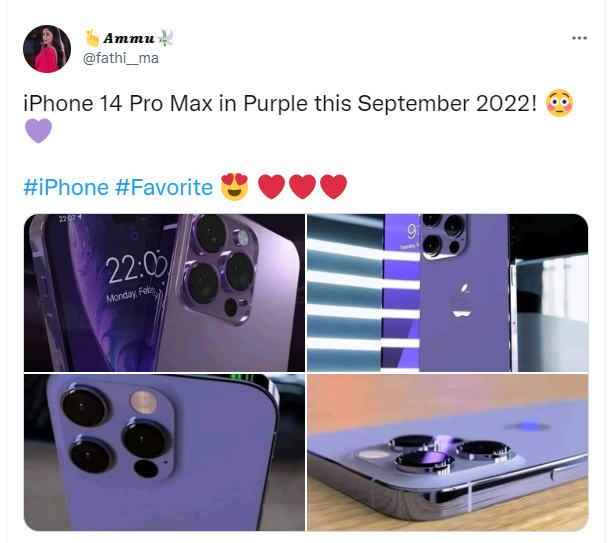Image resolution: width=616 pixels, height=543 pixels.
Task: Open bottom-left purple camera close-up photo
Action: [164, 452]
